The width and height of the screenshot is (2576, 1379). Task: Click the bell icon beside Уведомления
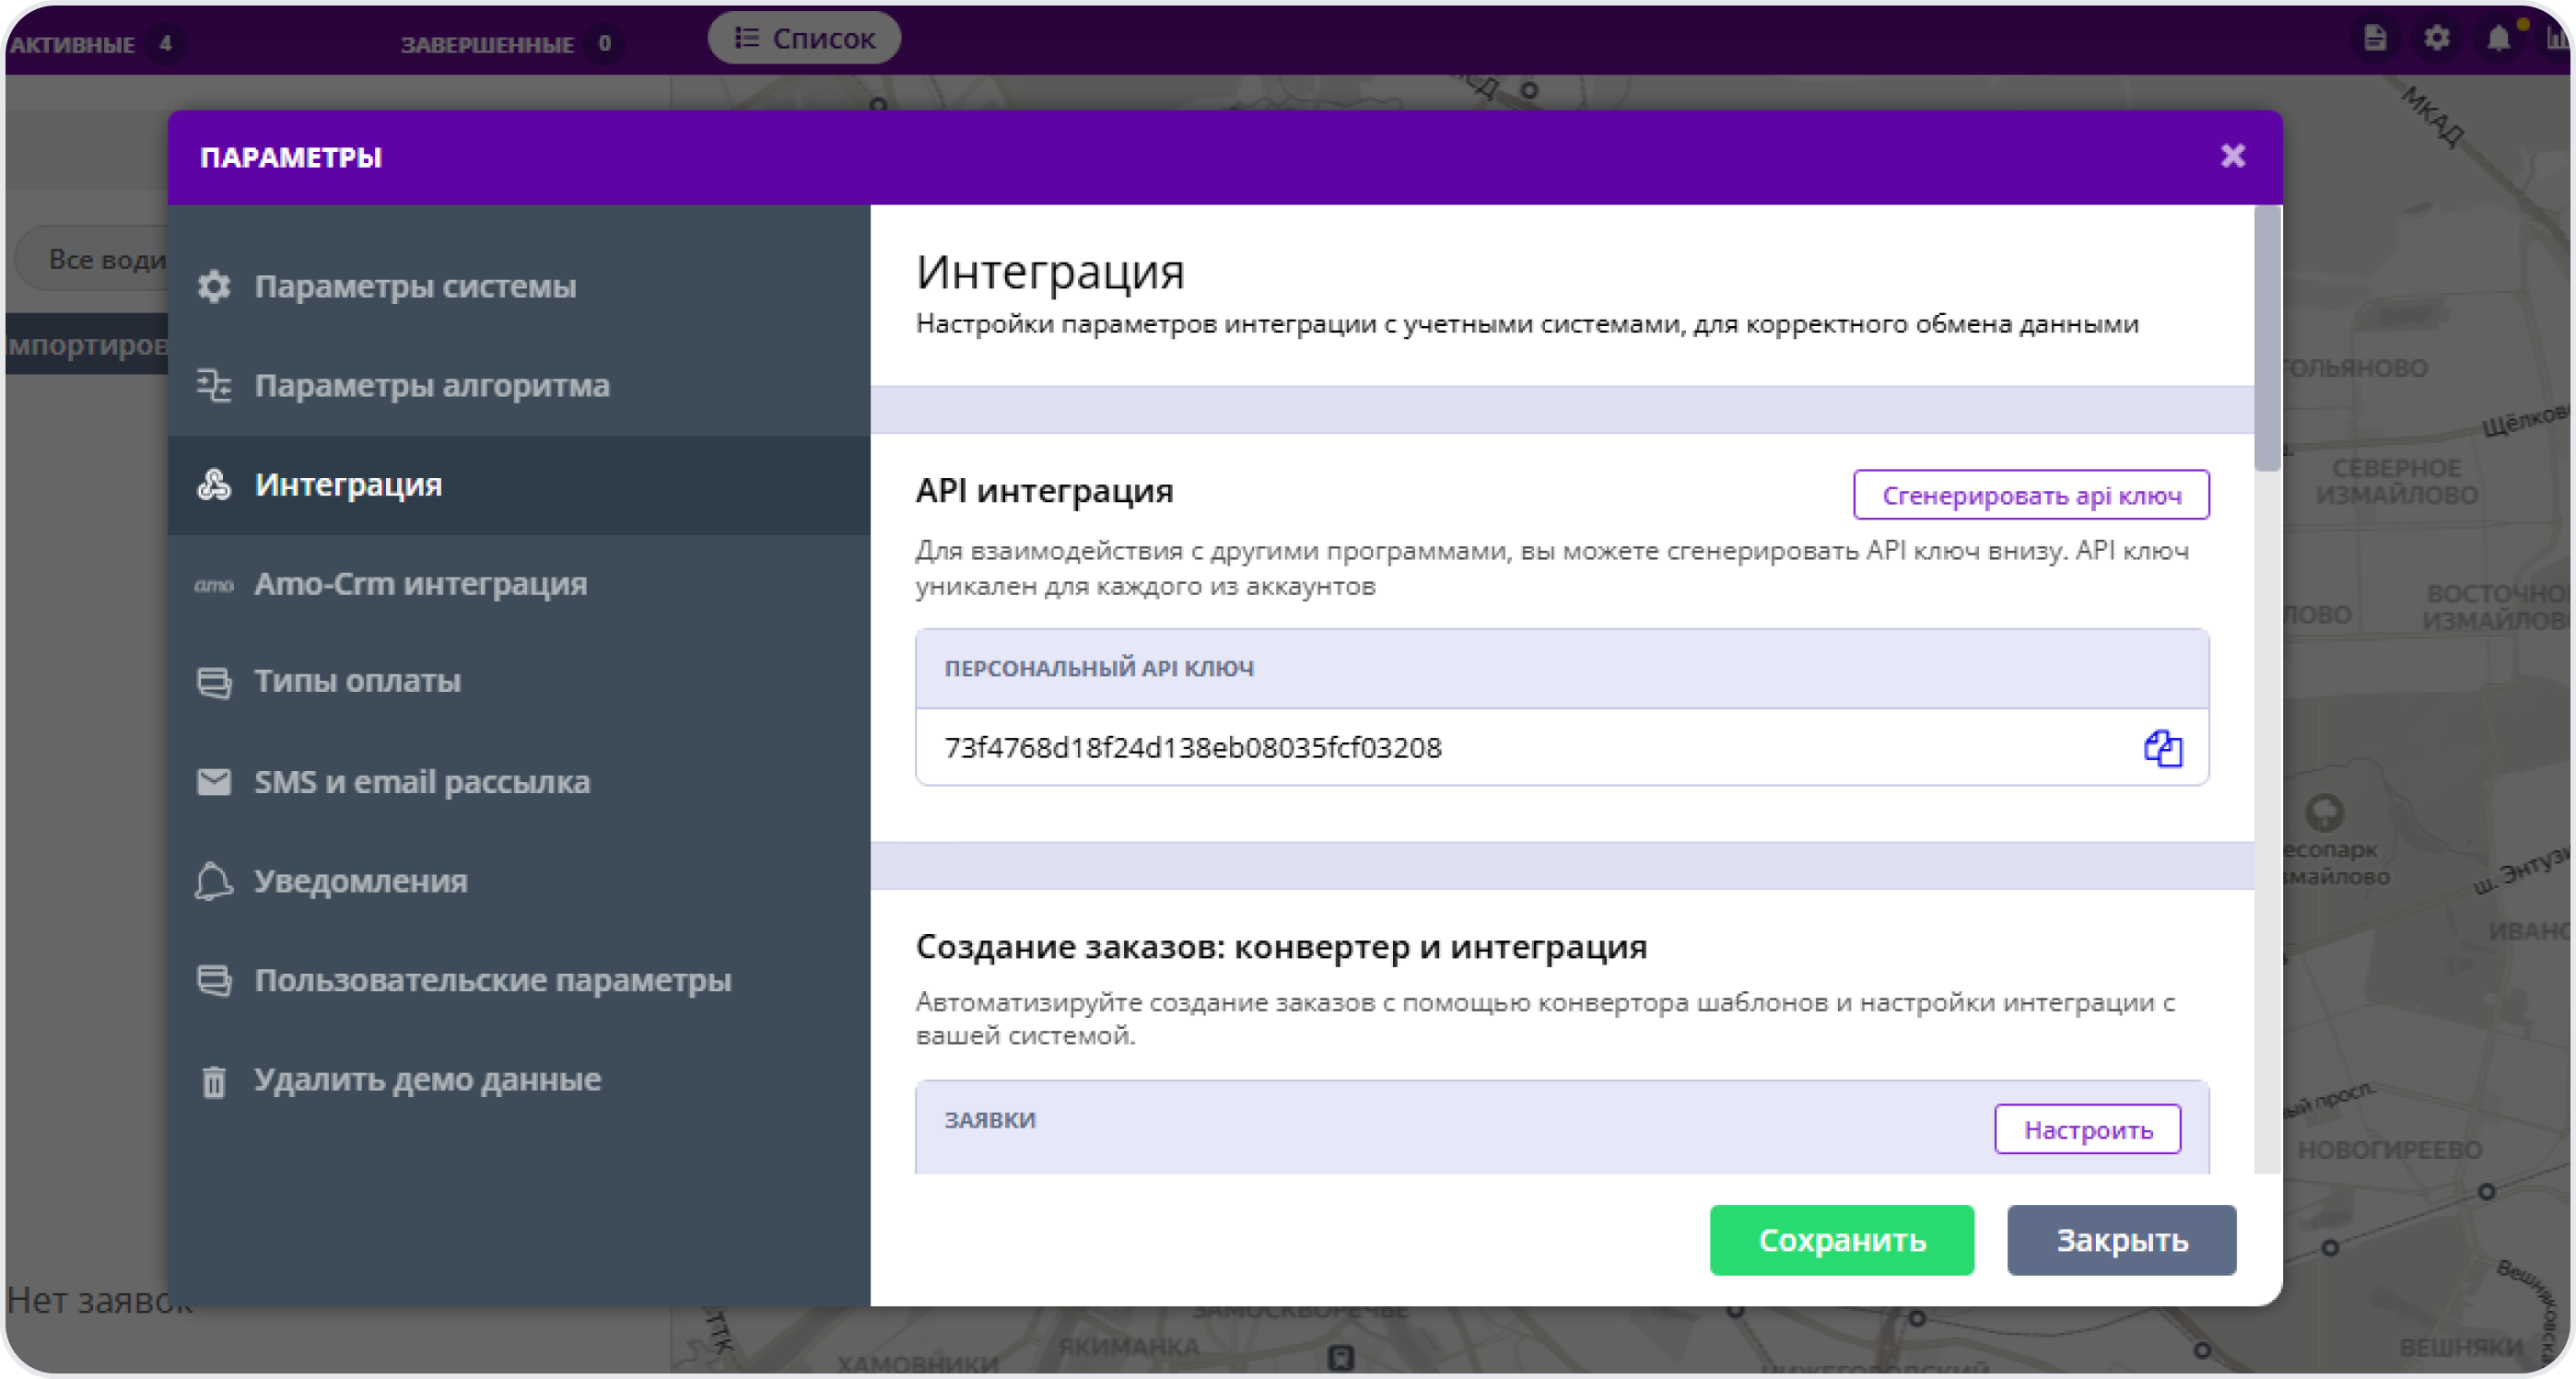[214, 881]
